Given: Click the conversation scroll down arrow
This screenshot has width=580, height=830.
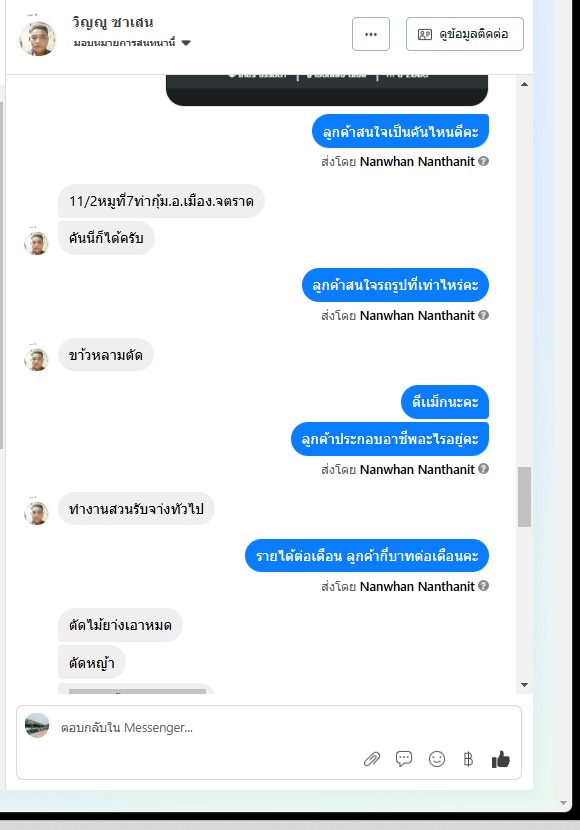Looking at the screenshot, I should coord(524,684).
